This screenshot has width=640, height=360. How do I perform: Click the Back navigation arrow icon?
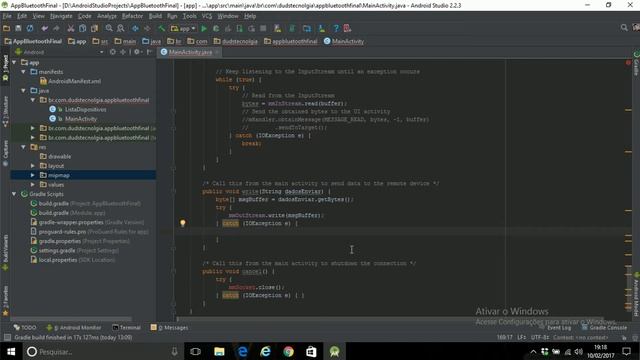[x=135, y=28]
